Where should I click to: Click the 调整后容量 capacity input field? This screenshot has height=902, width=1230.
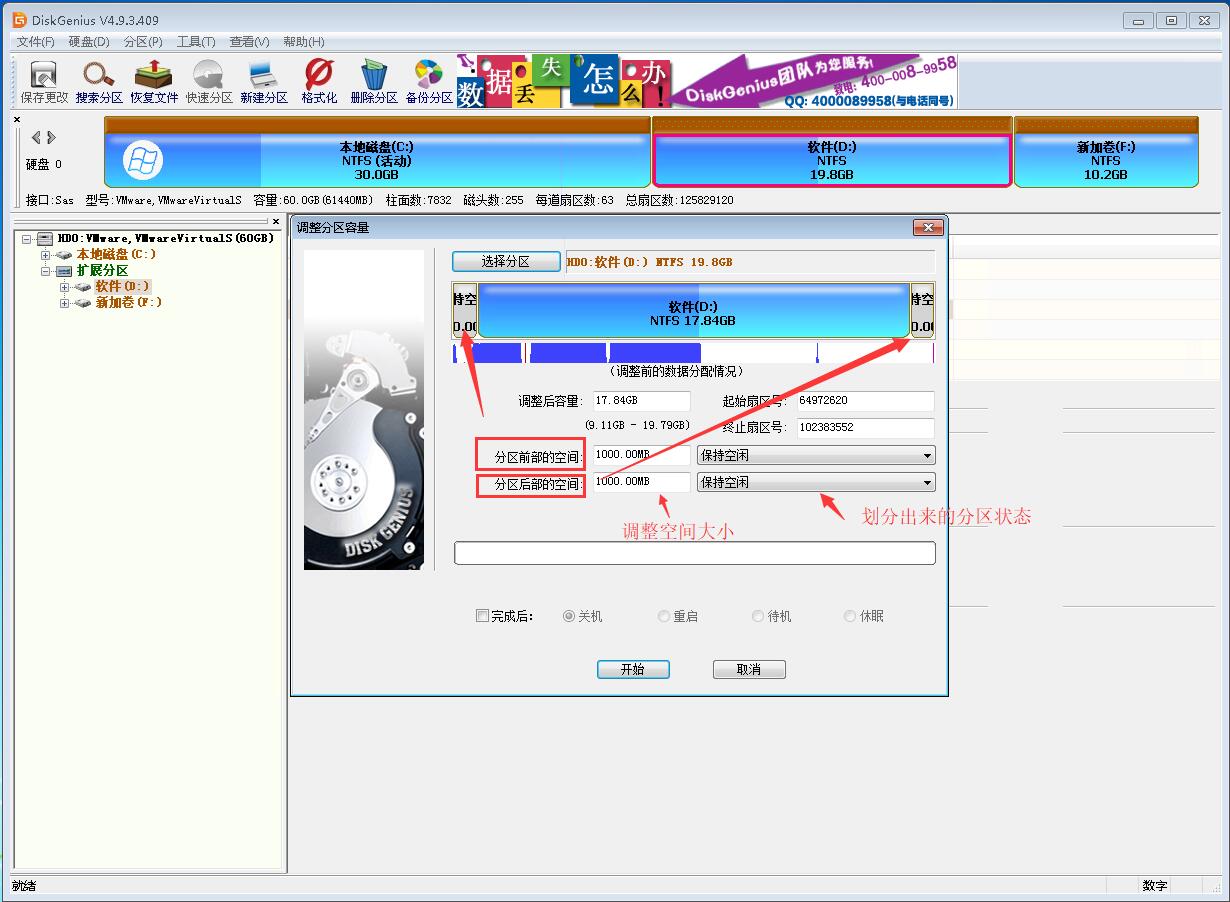pos(641,400)
